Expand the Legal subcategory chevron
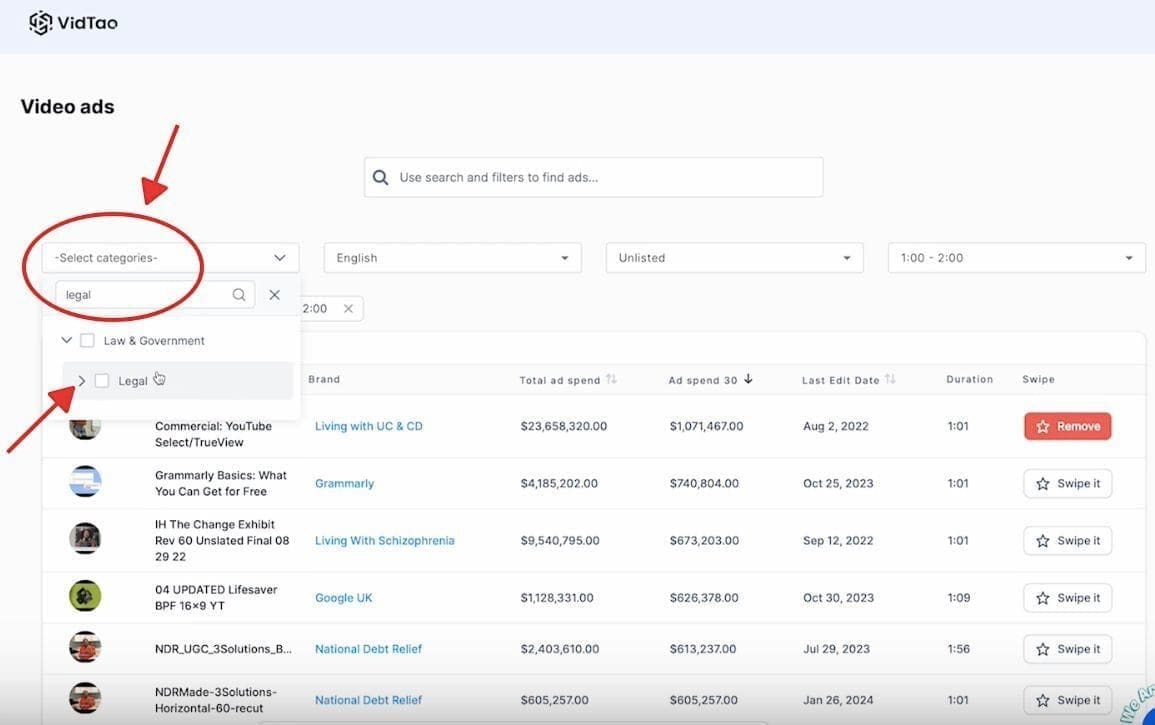Image resolution: width=1155 pixels, height=725 pixels. pyautogui.click(x=82, y=381)
